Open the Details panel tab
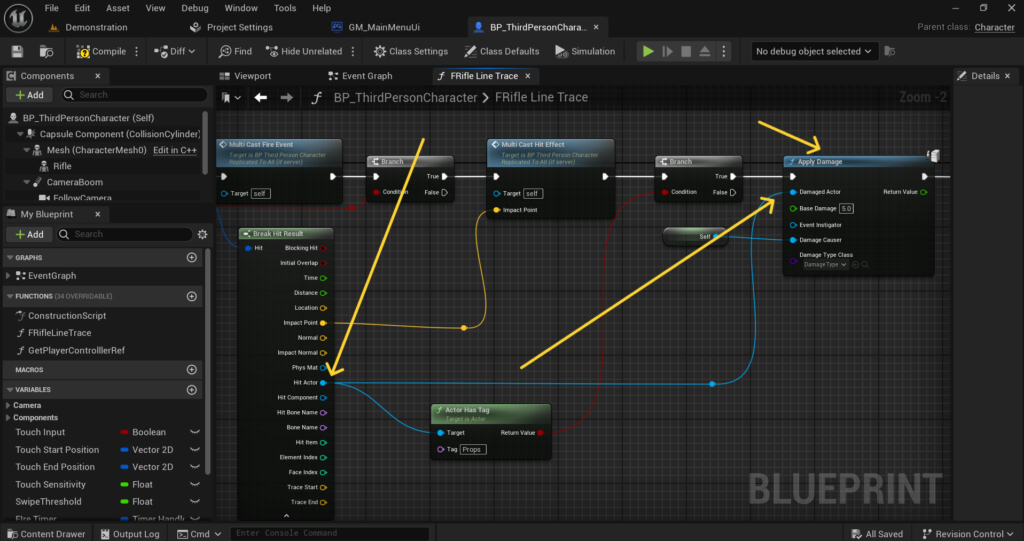 click(984, 76)
